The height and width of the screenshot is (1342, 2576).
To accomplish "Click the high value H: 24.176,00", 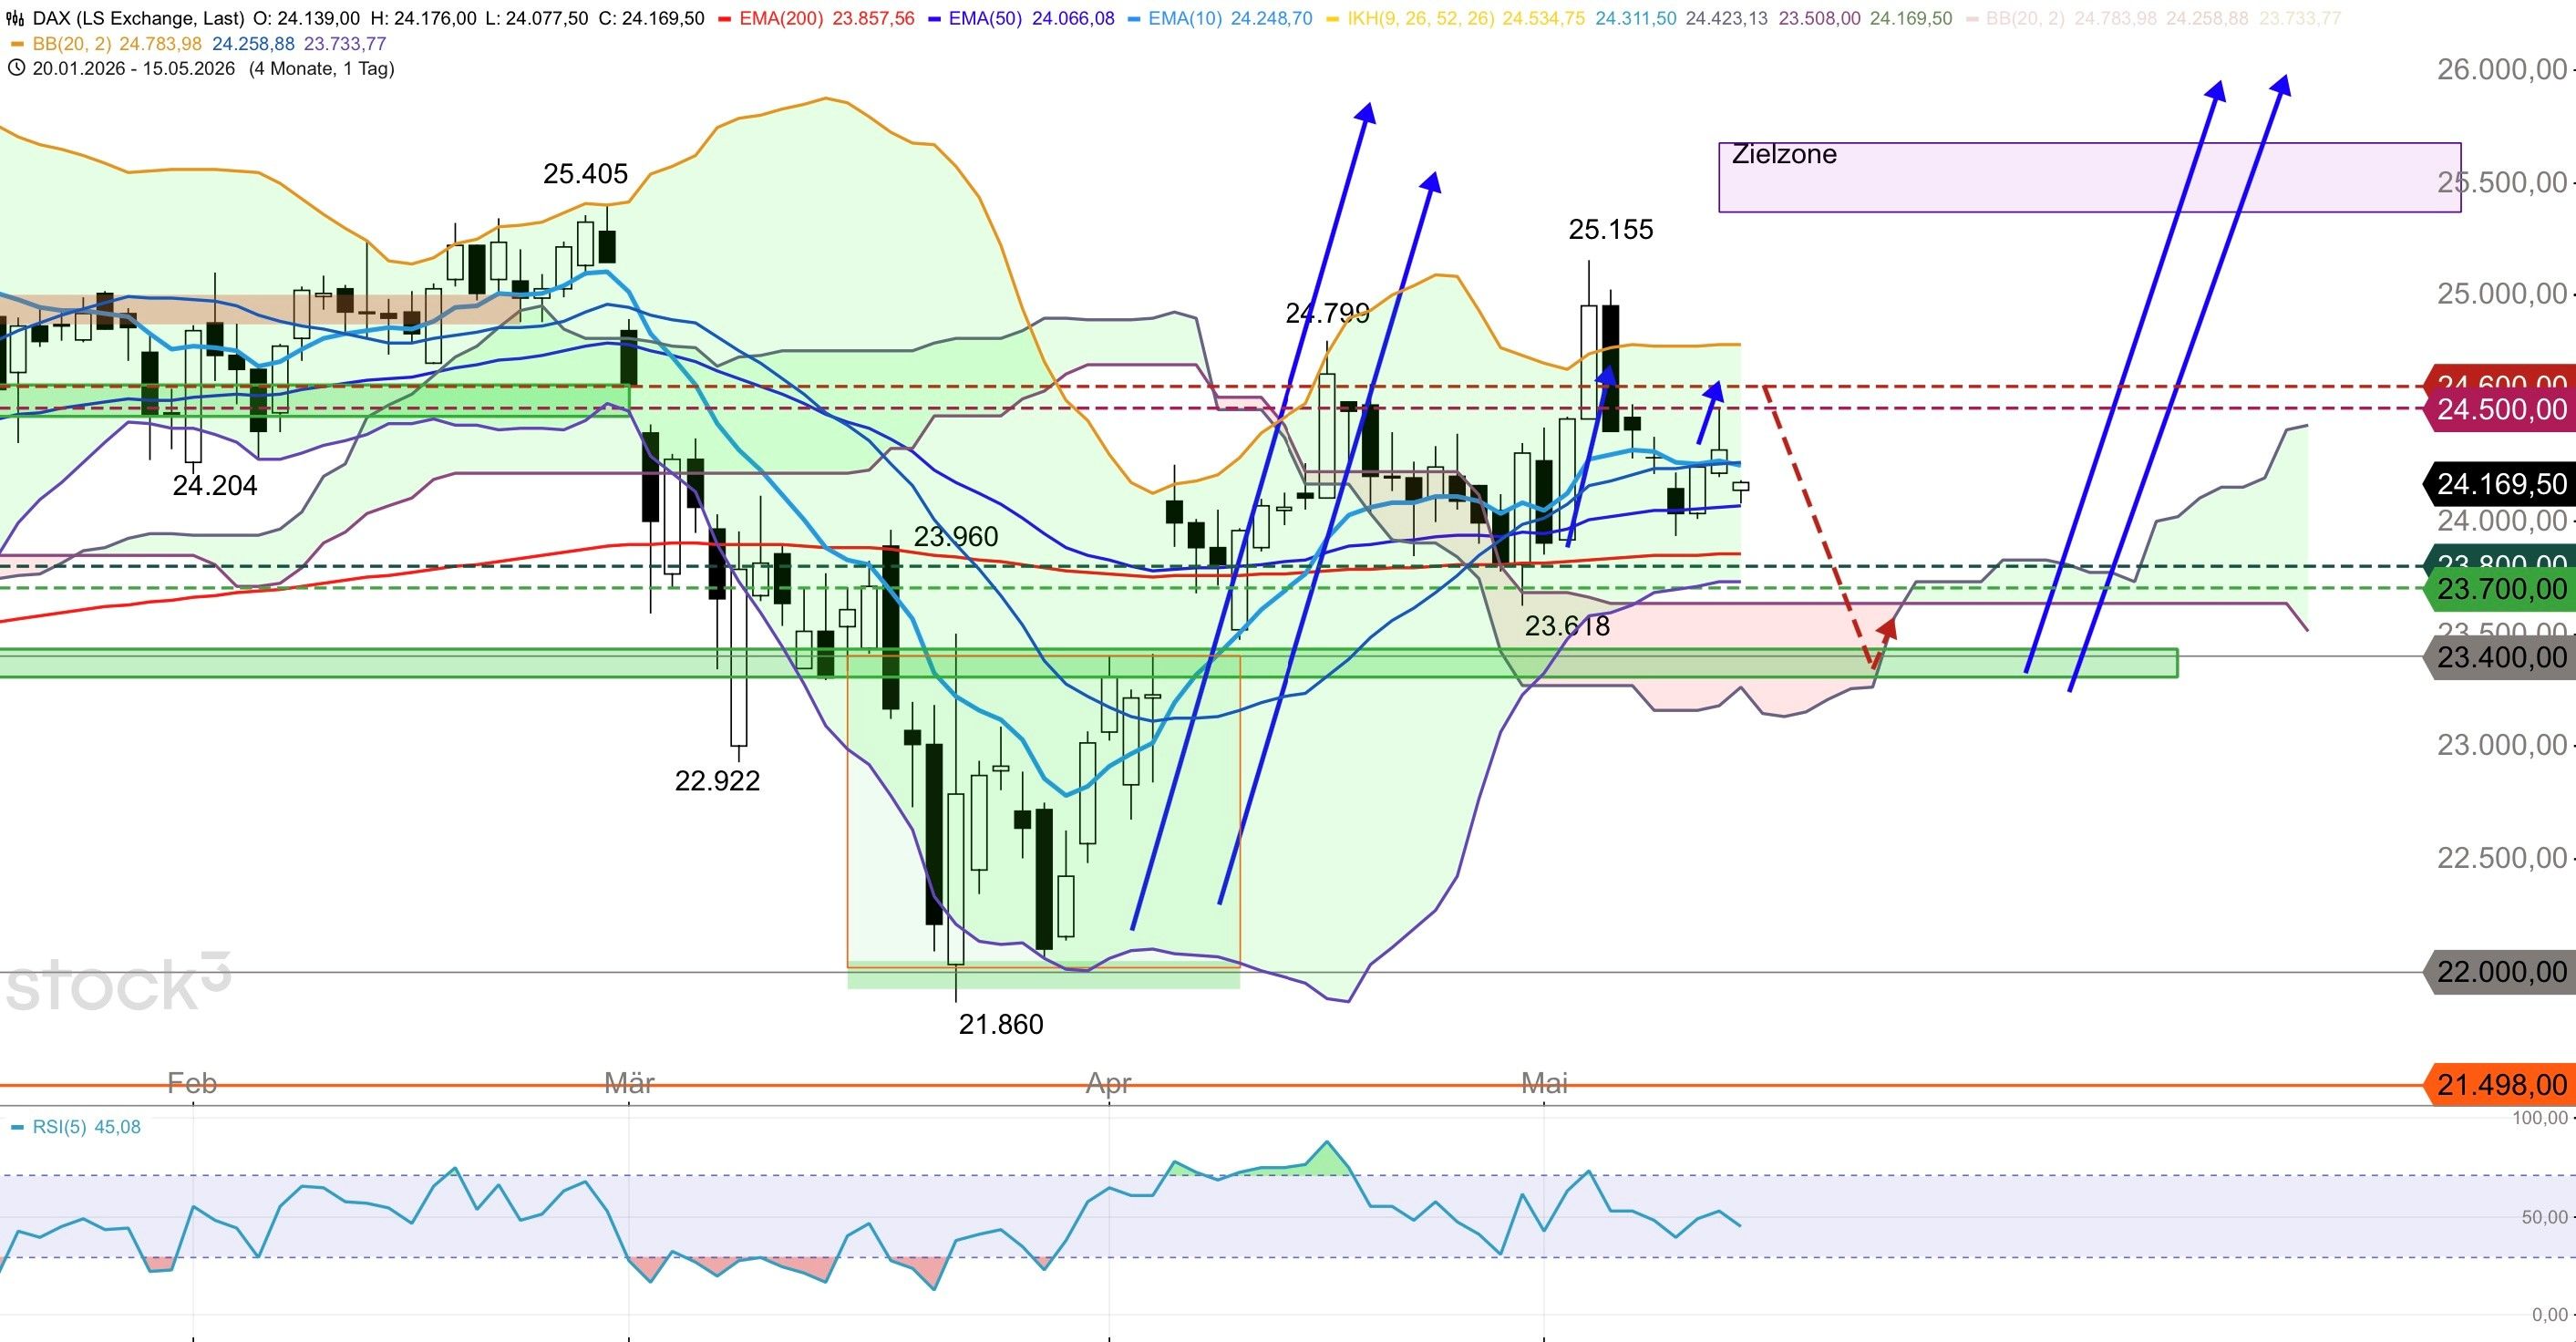I will point(423,18).
